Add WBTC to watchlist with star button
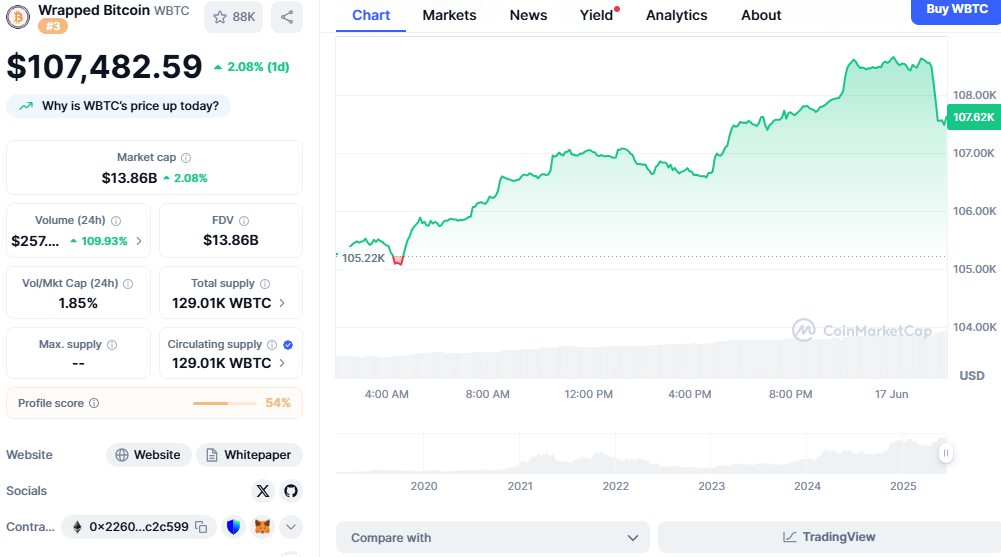 coord(234,17)
